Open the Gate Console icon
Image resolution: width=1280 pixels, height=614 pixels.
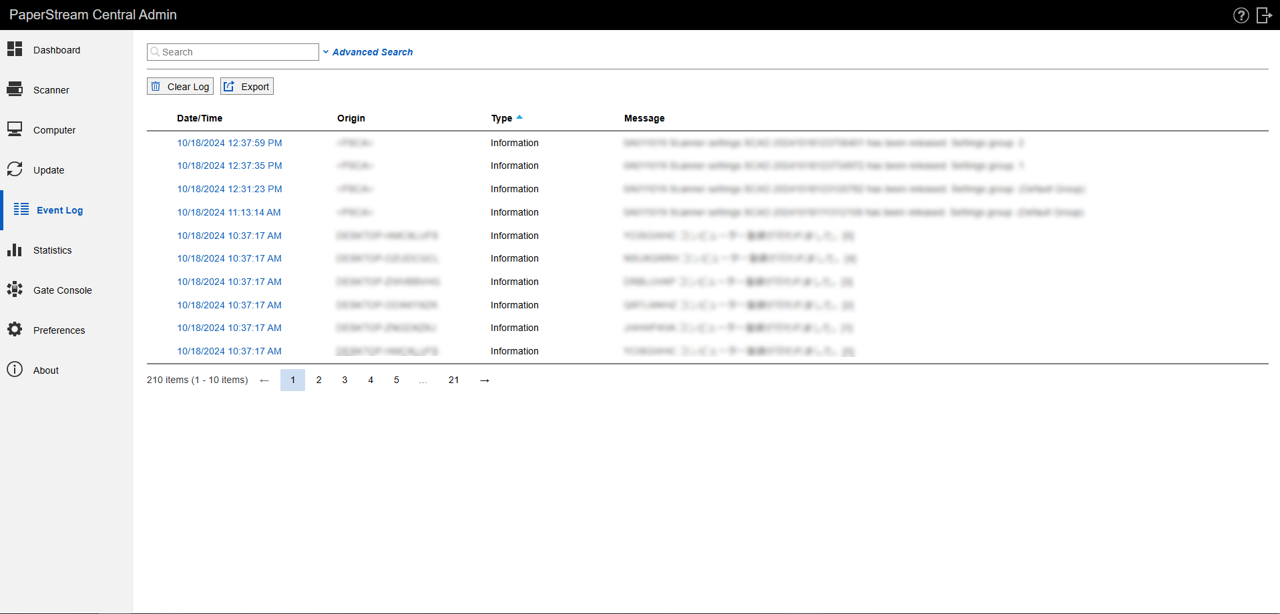15,290
